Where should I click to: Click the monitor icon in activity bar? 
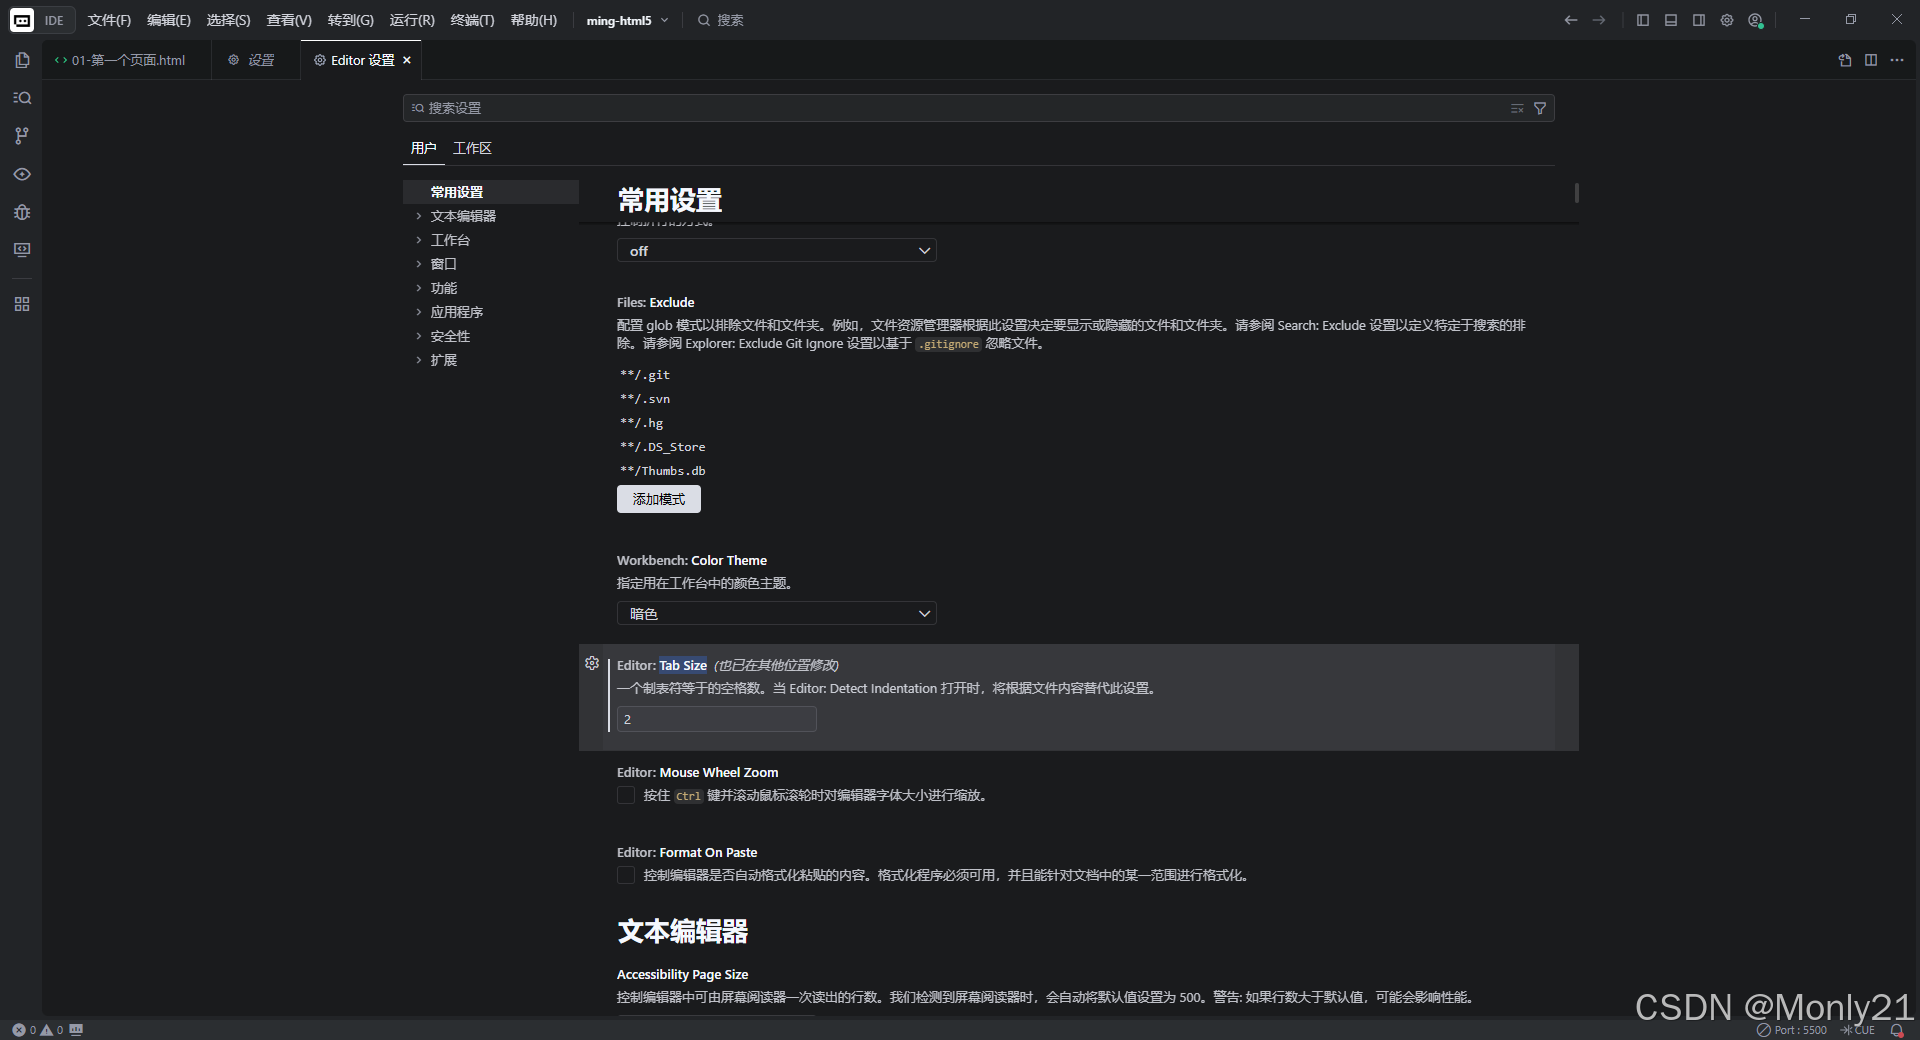[x=22, y=250]
